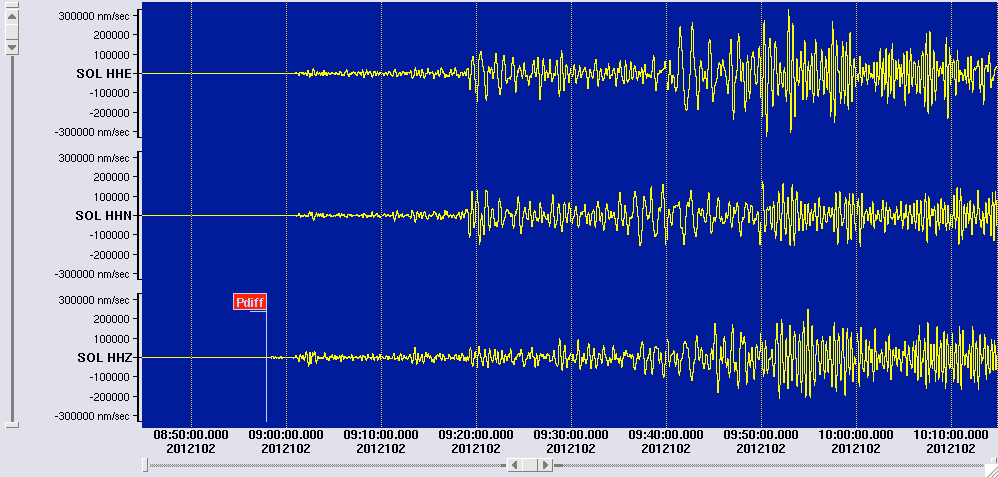The width and height of the screenshot is (998, 477).
Task: Click the 10:00:00.000 time axis label
Action: 855,435
